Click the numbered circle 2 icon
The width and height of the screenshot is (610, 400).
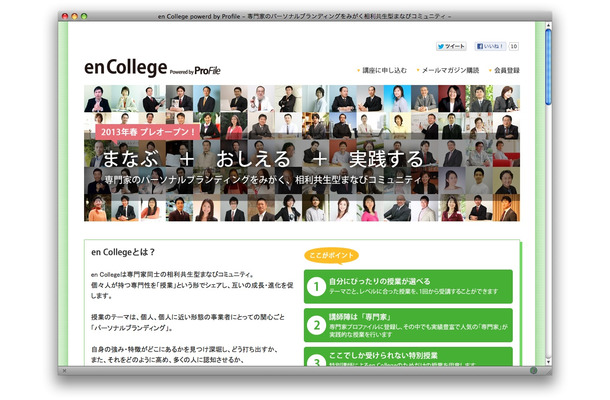[x=316, y=325]
